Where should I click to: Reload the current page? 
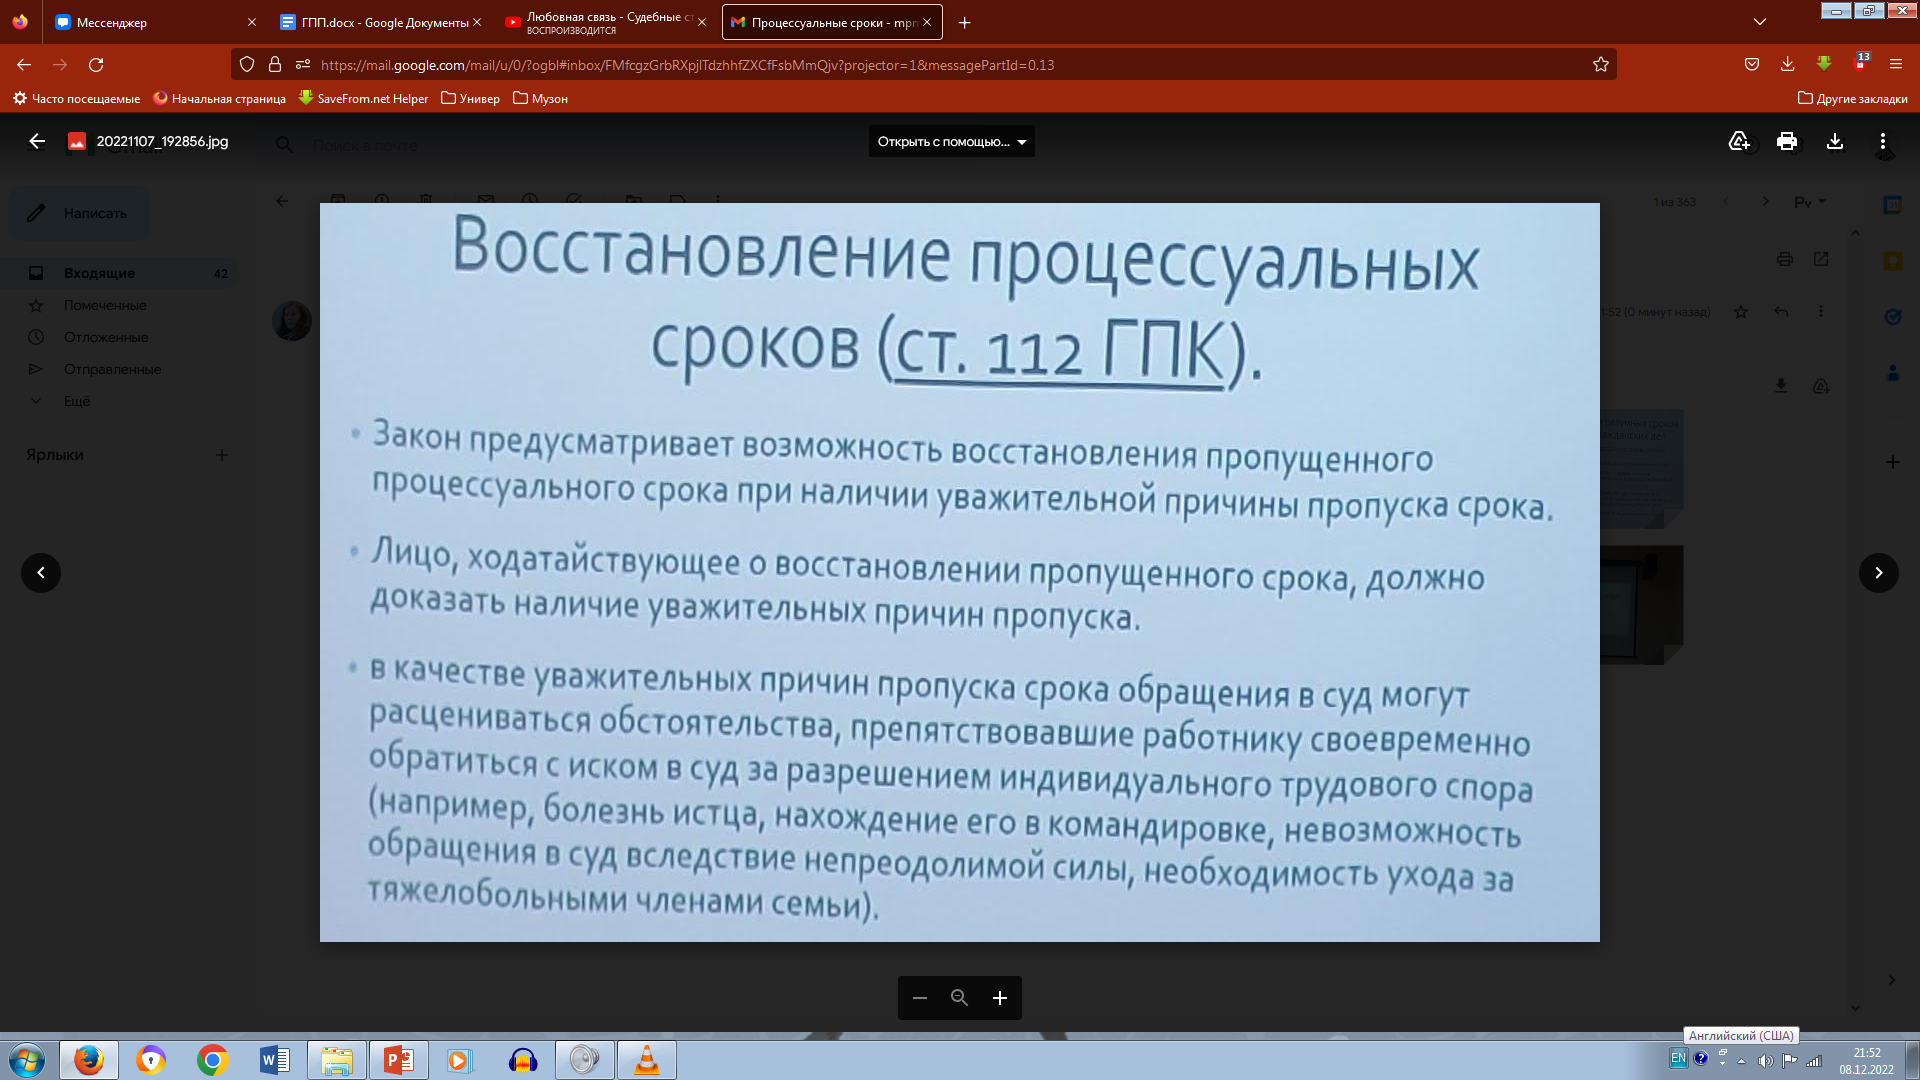point(96,65)
